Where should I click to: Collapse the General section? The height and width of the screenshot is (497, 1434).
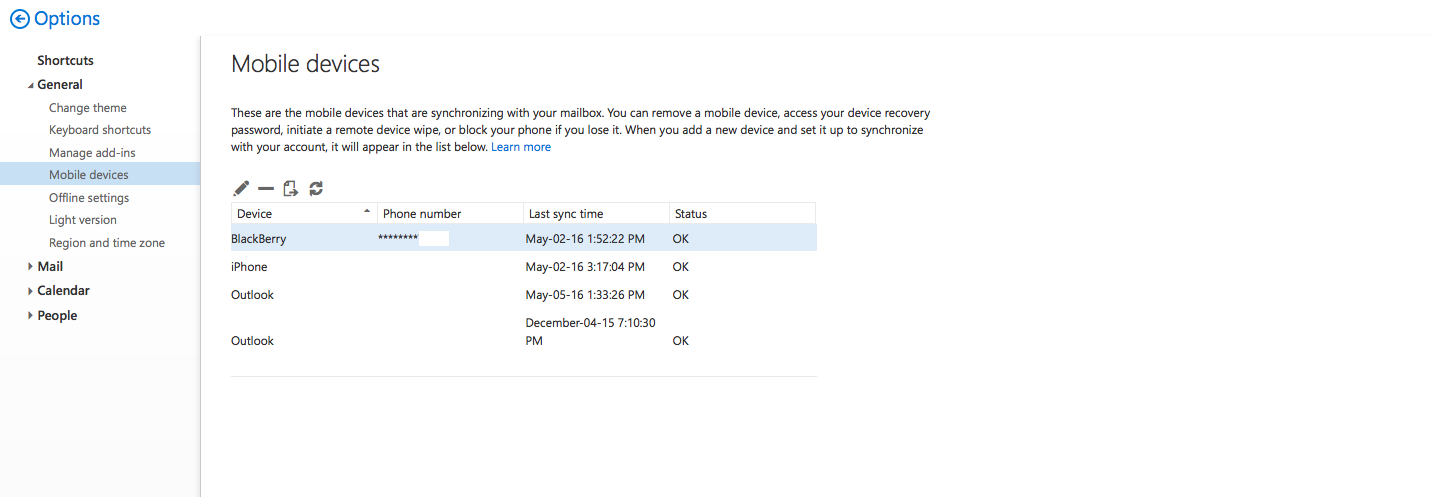pos(31,85)
